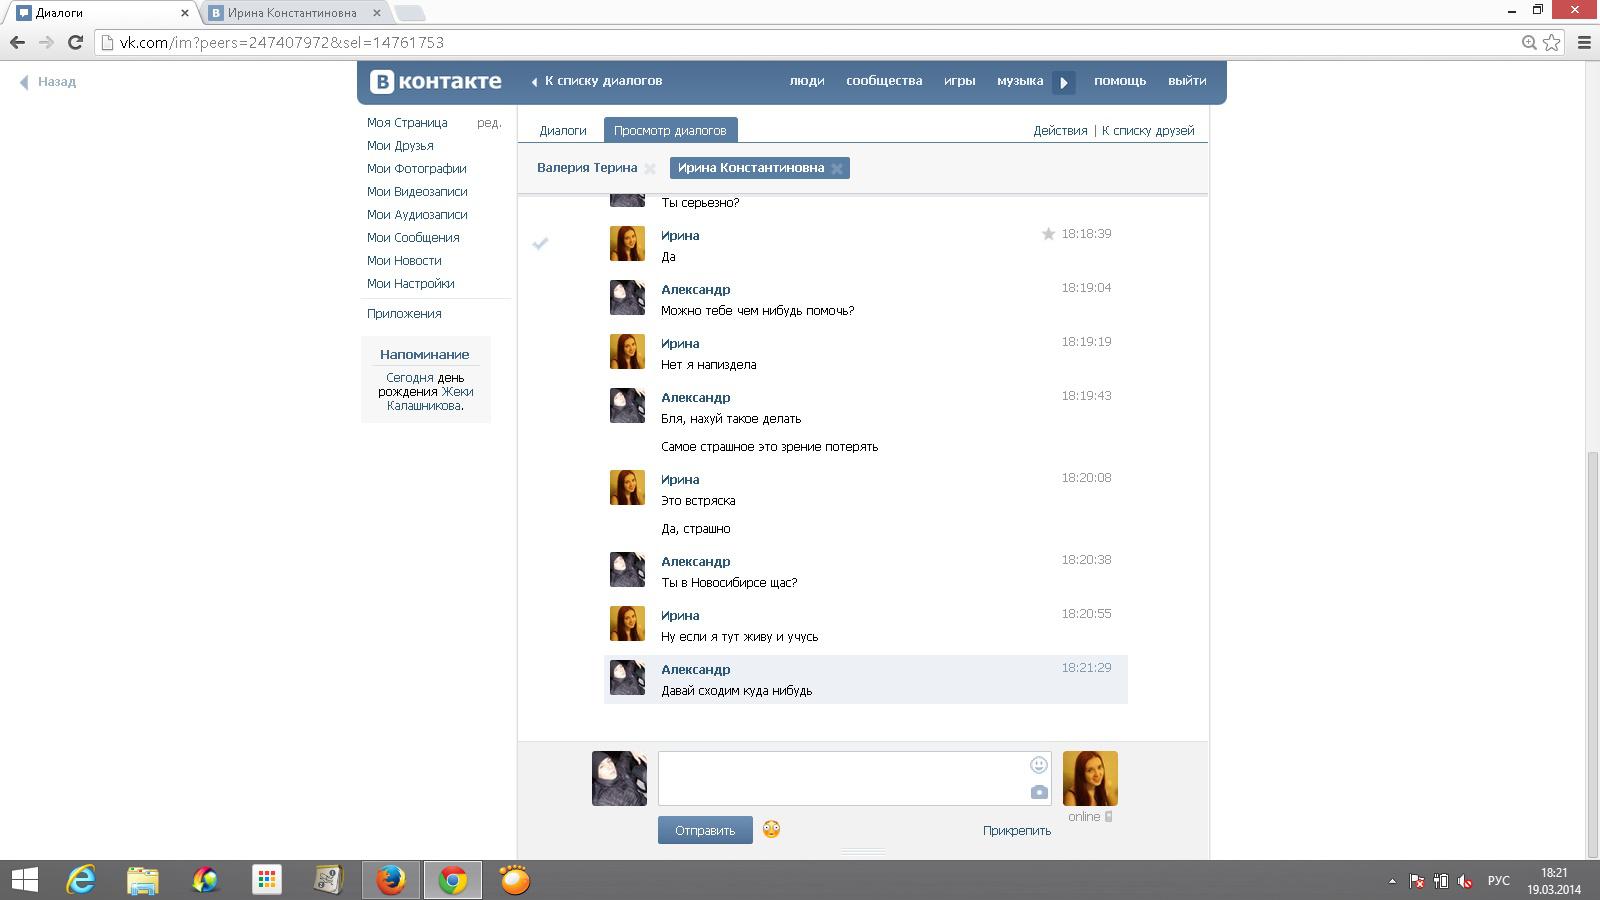Go back using the browser back arrow
The height and width of the screenshot is (900, 1600).
tap(17, 42)
